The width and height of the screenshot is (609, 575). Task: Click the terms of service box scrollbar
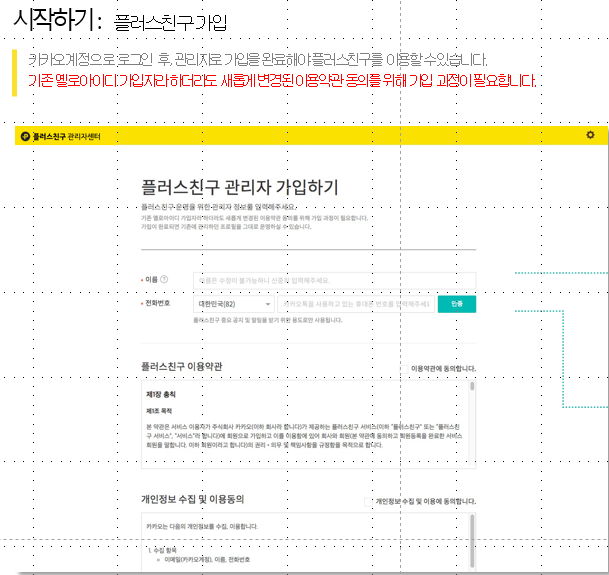[x=472, y=386]
